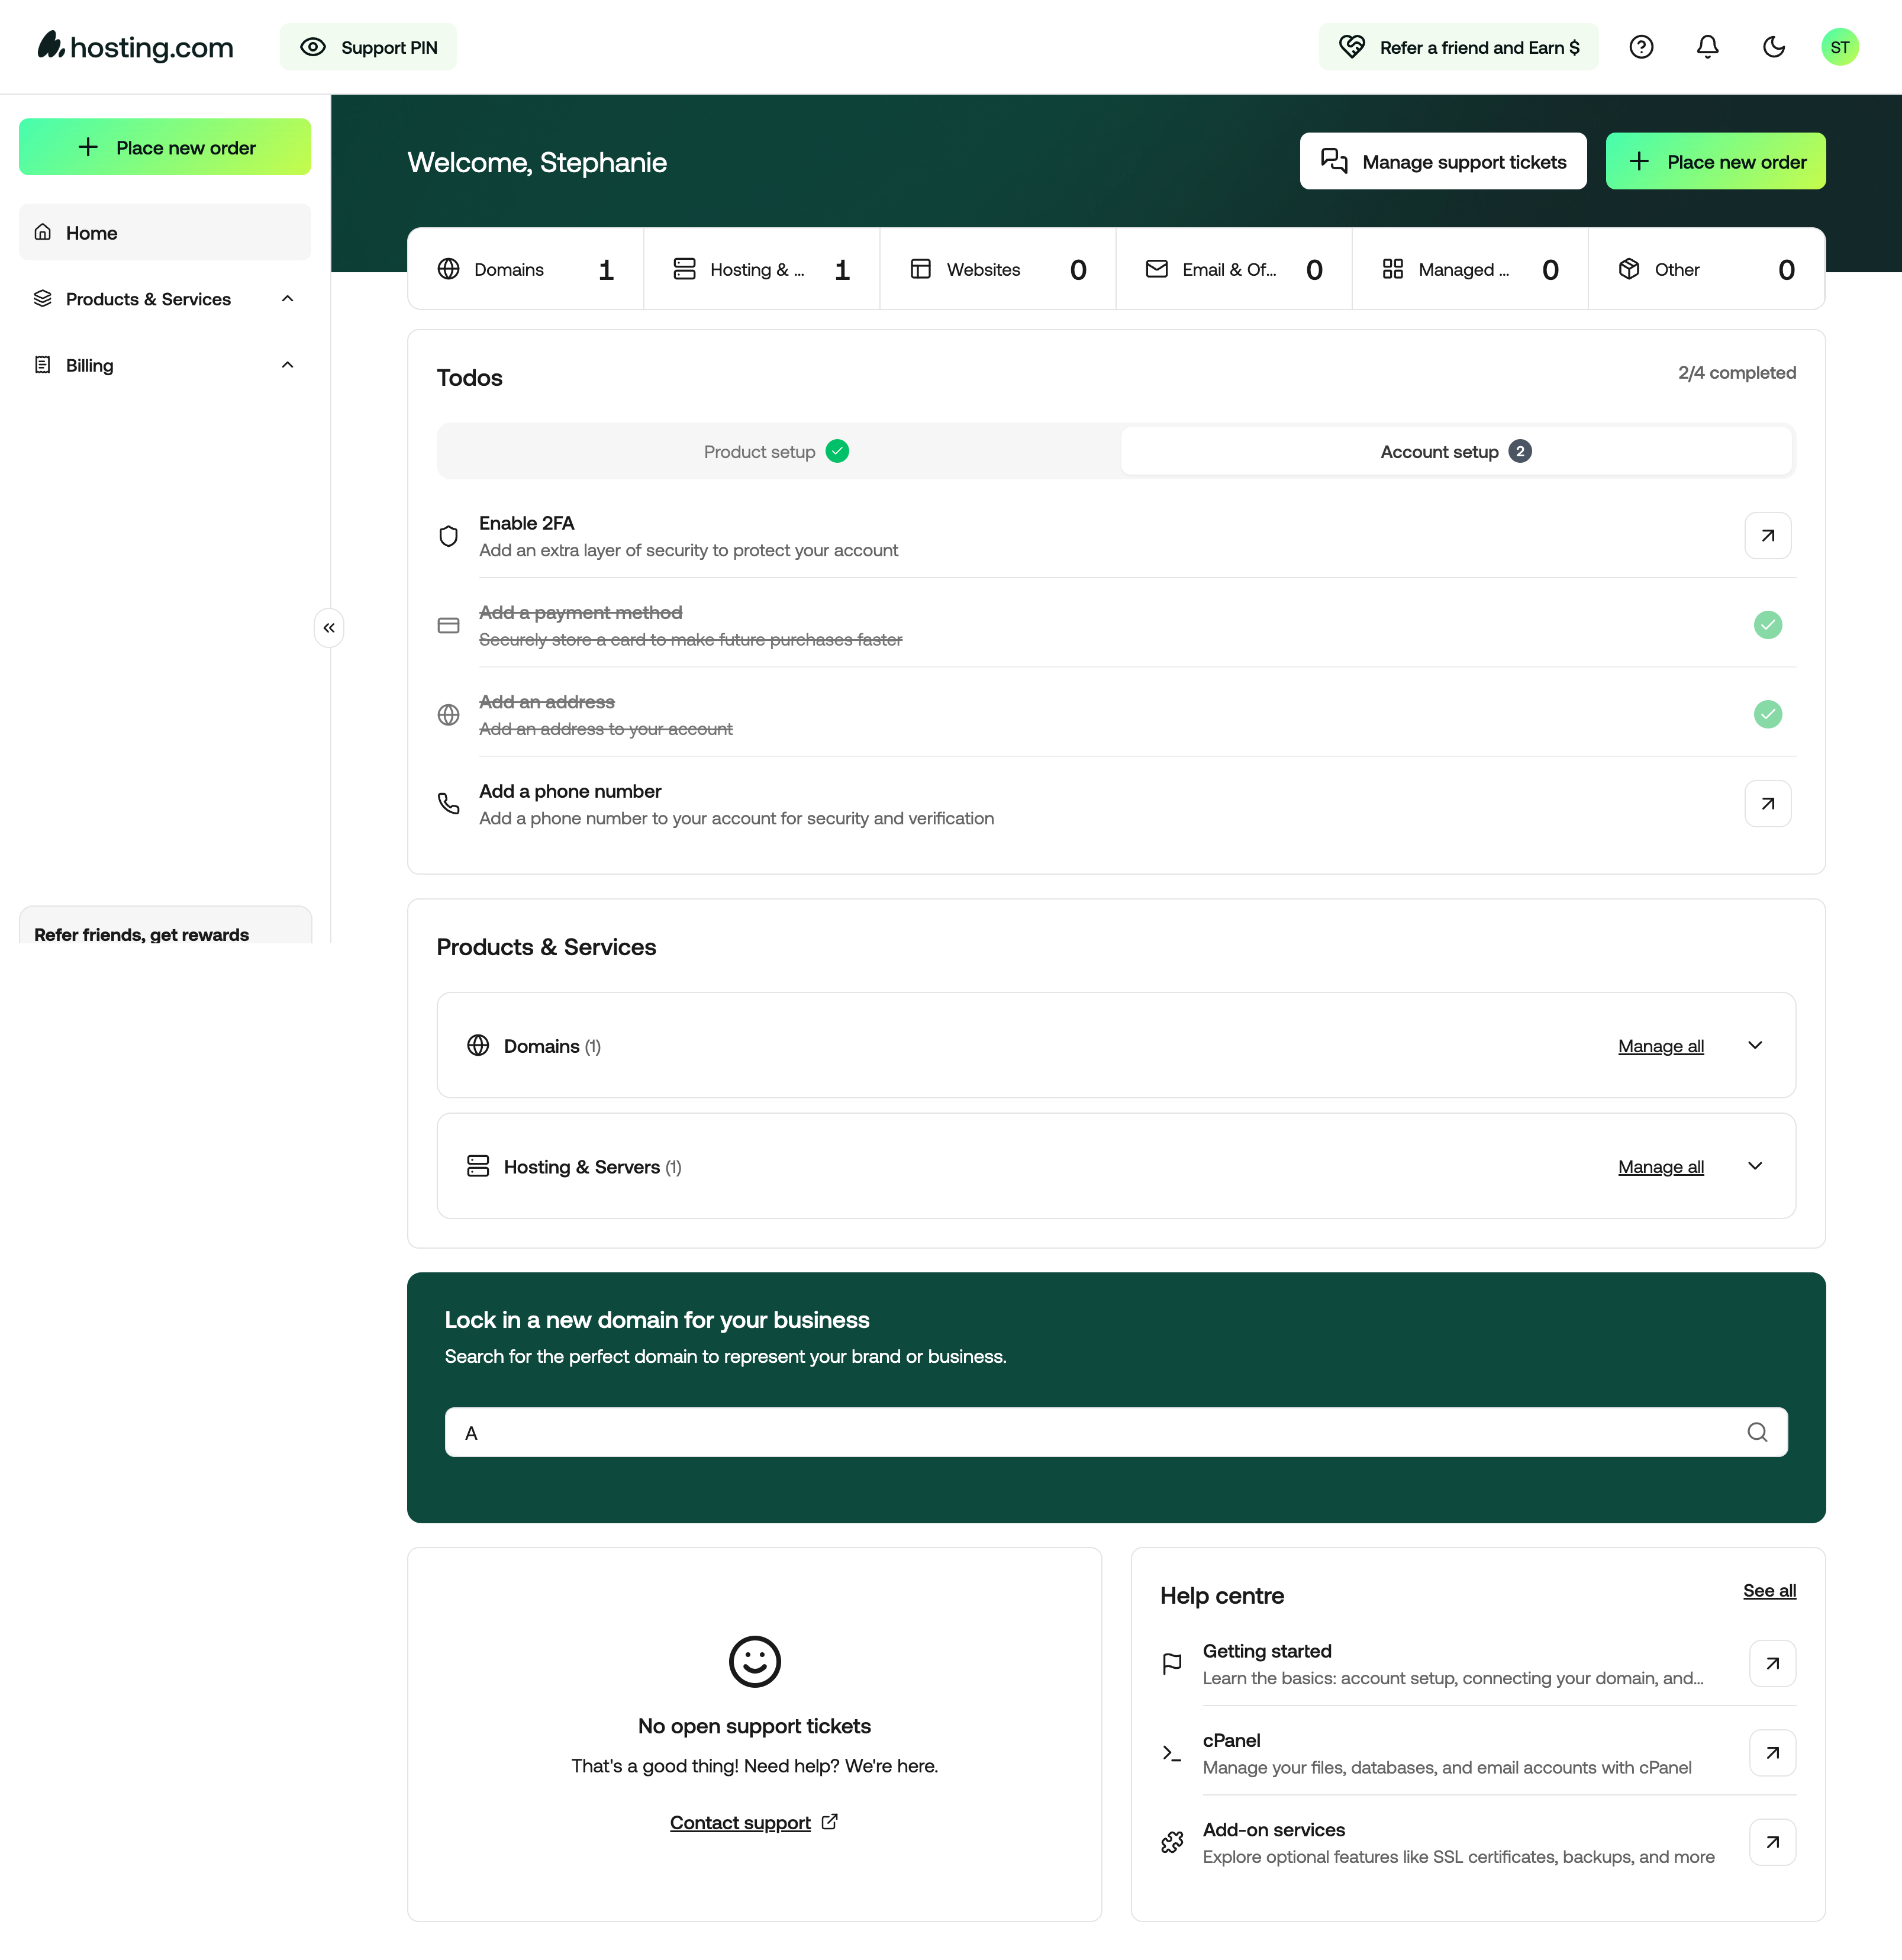Toggle dark mode moon icon
1902x1960 pixels.
click(1773, 47)
